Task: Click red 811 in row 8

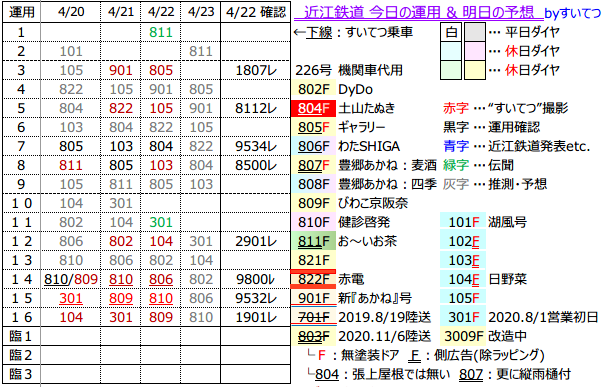Action: [x=71, y=166]
